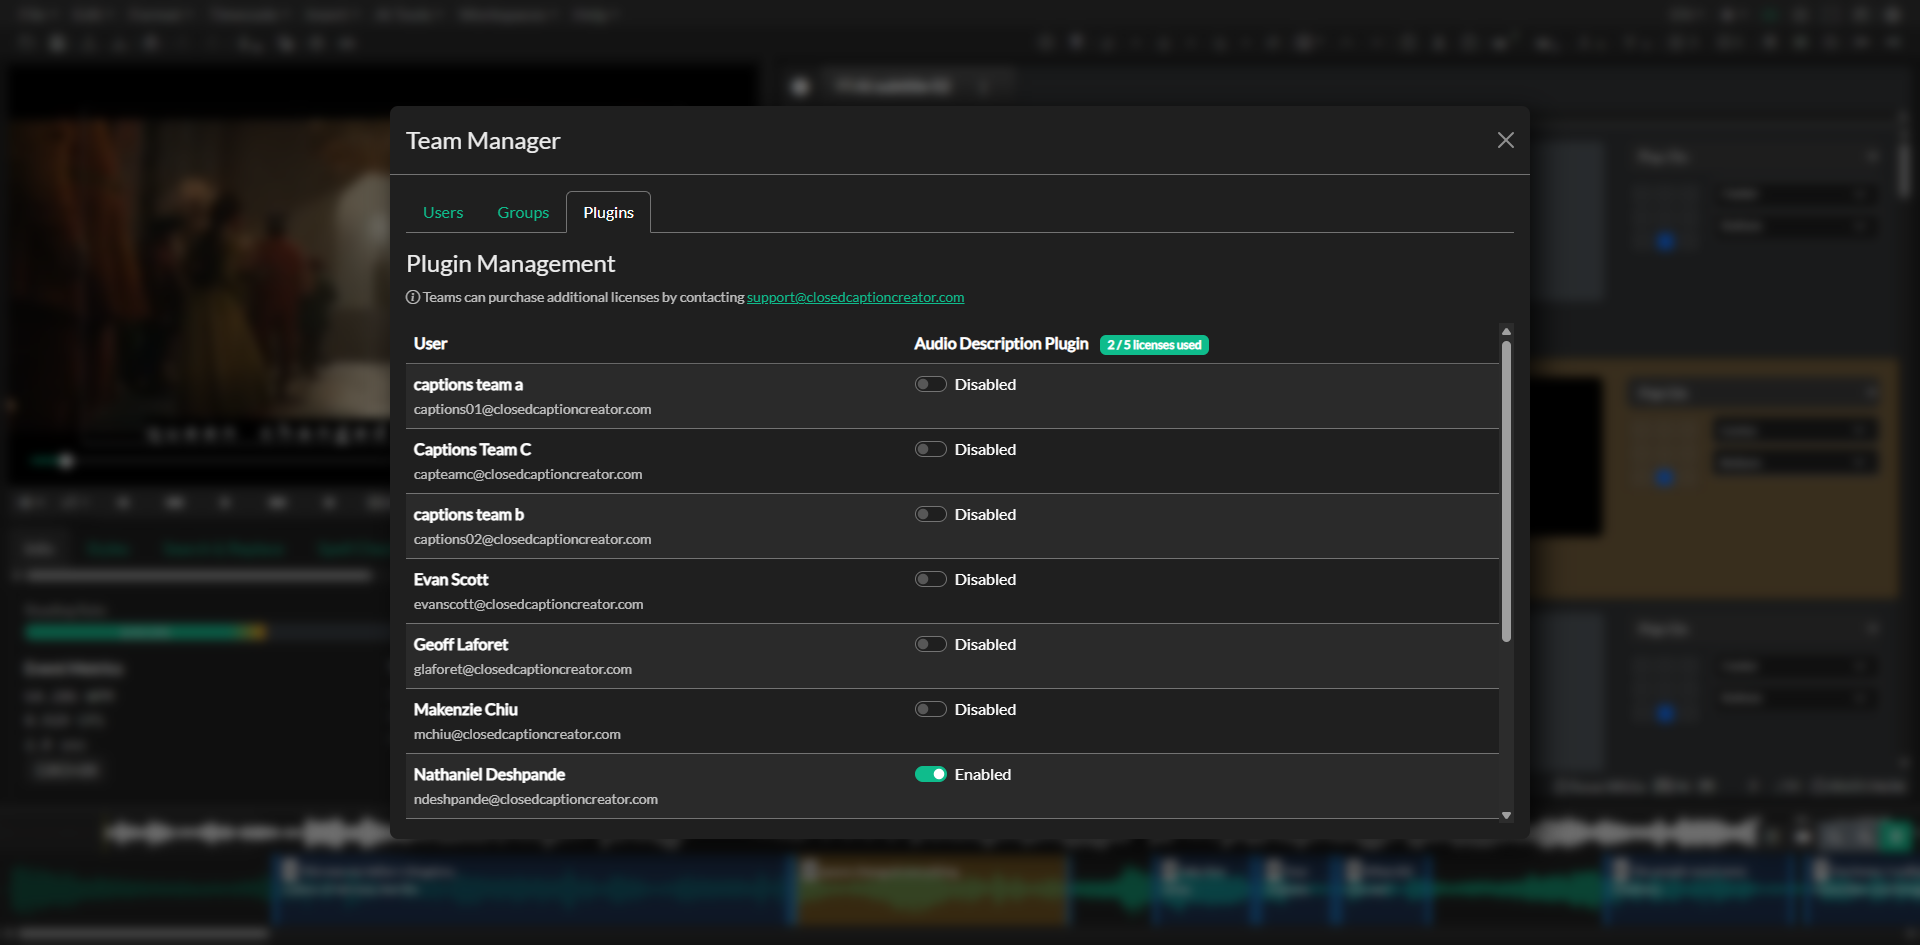Enable the plugin for Captions Team C
1920x945 pixels.
pos(930,448)
